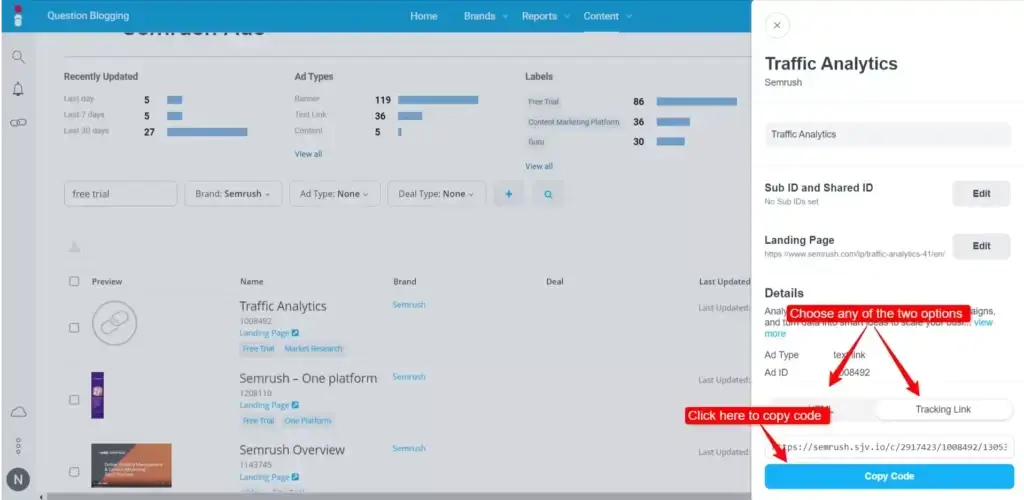Viewport: 1024px width, 500px height.
Task: Click the Copy Code button
Action: tap(889, 477)
